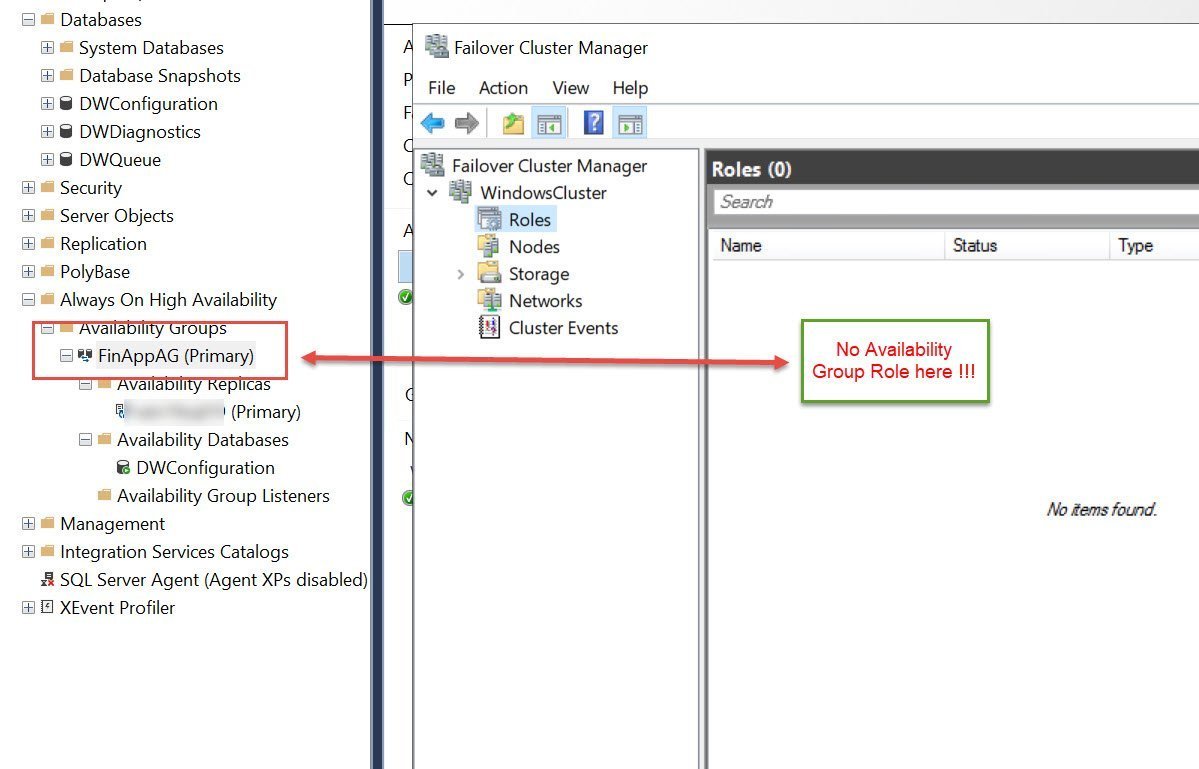This screenshot has width=1199, height=769.
Task: Click the DWQueue database cylinder icon
Action: [x=67, y=159]
